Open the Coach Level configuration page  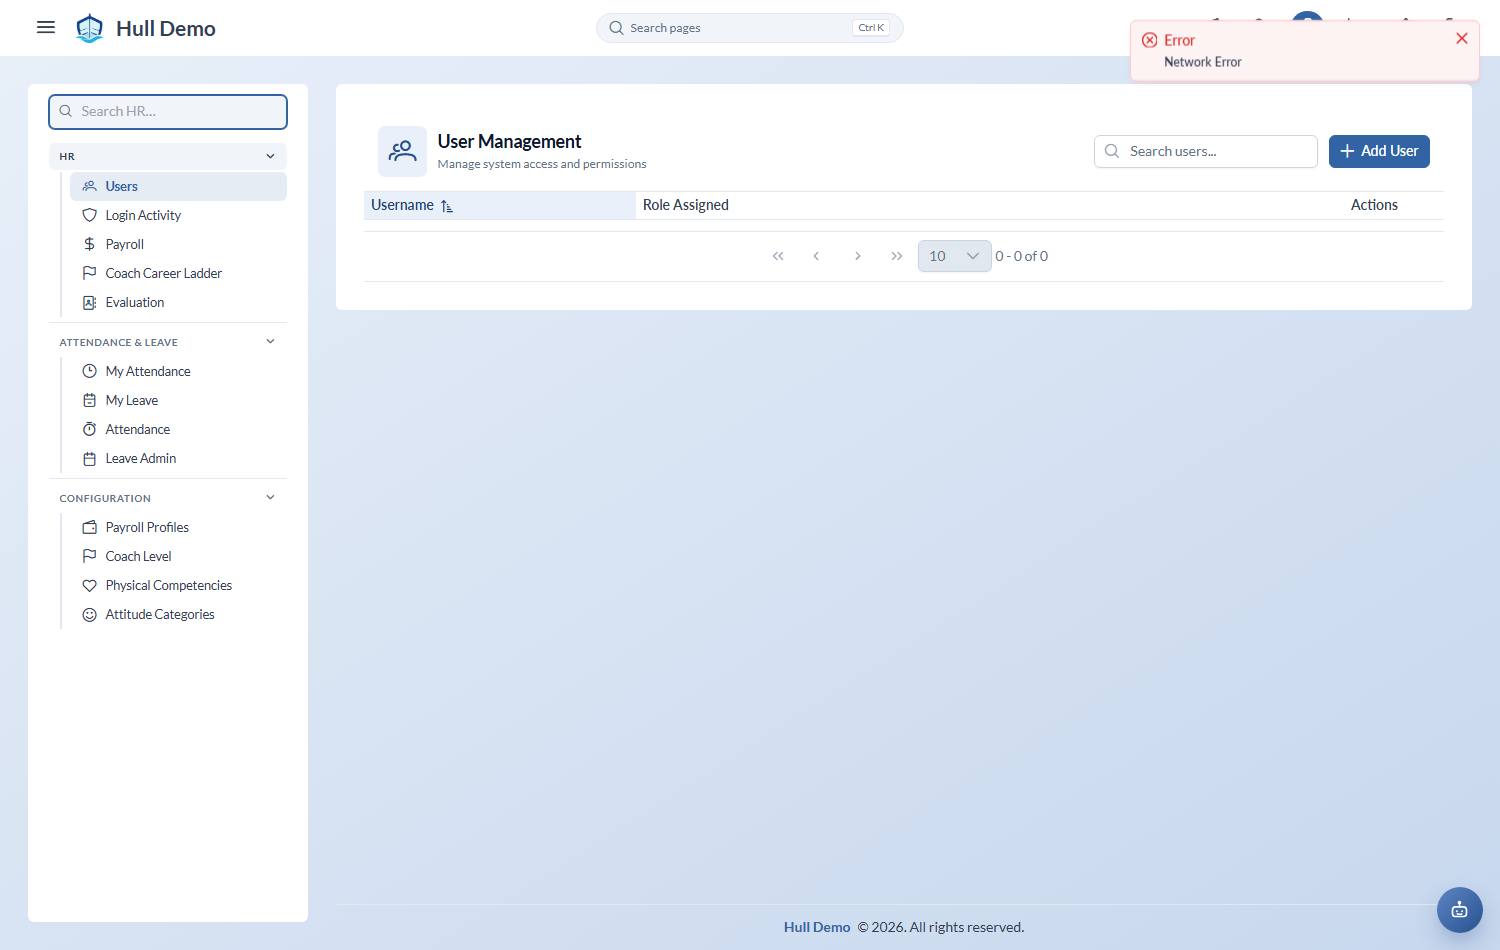coord(178,556)
